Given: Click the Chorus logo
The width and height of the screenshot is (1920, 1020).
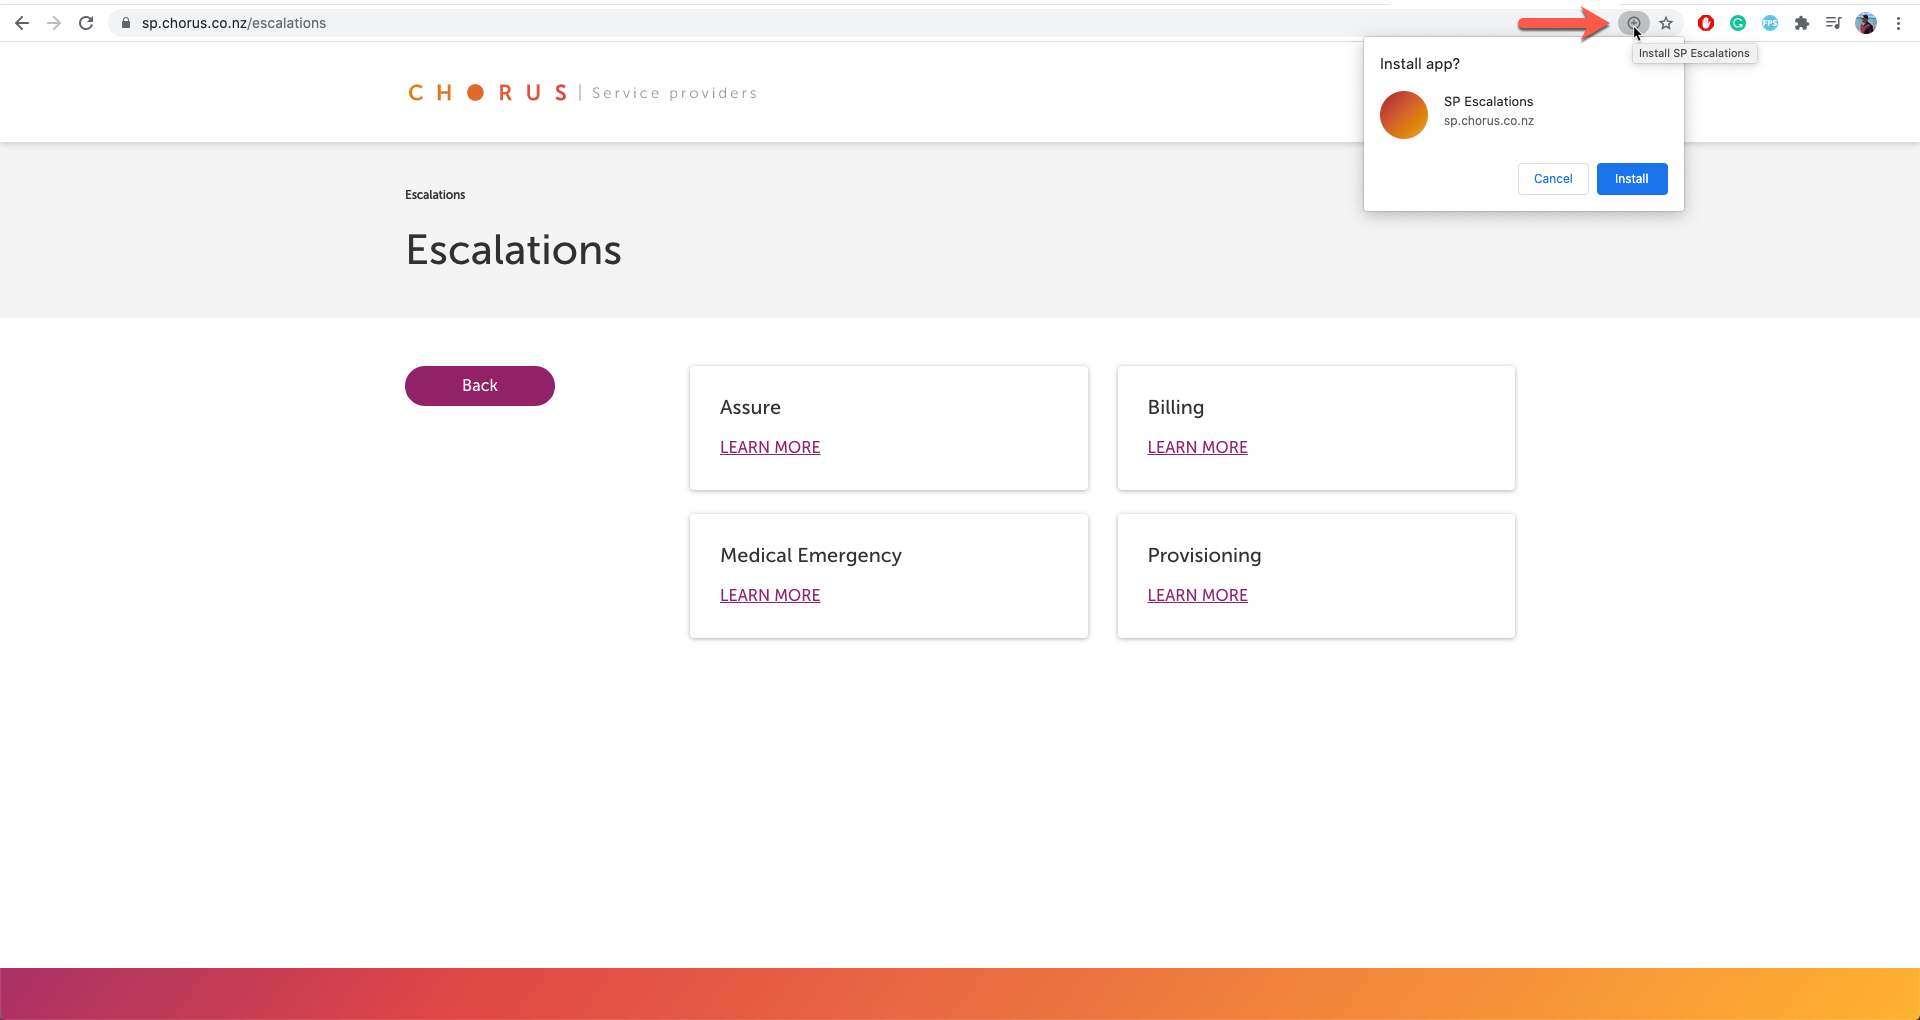Looking at the screenshot, I should 488,93.
